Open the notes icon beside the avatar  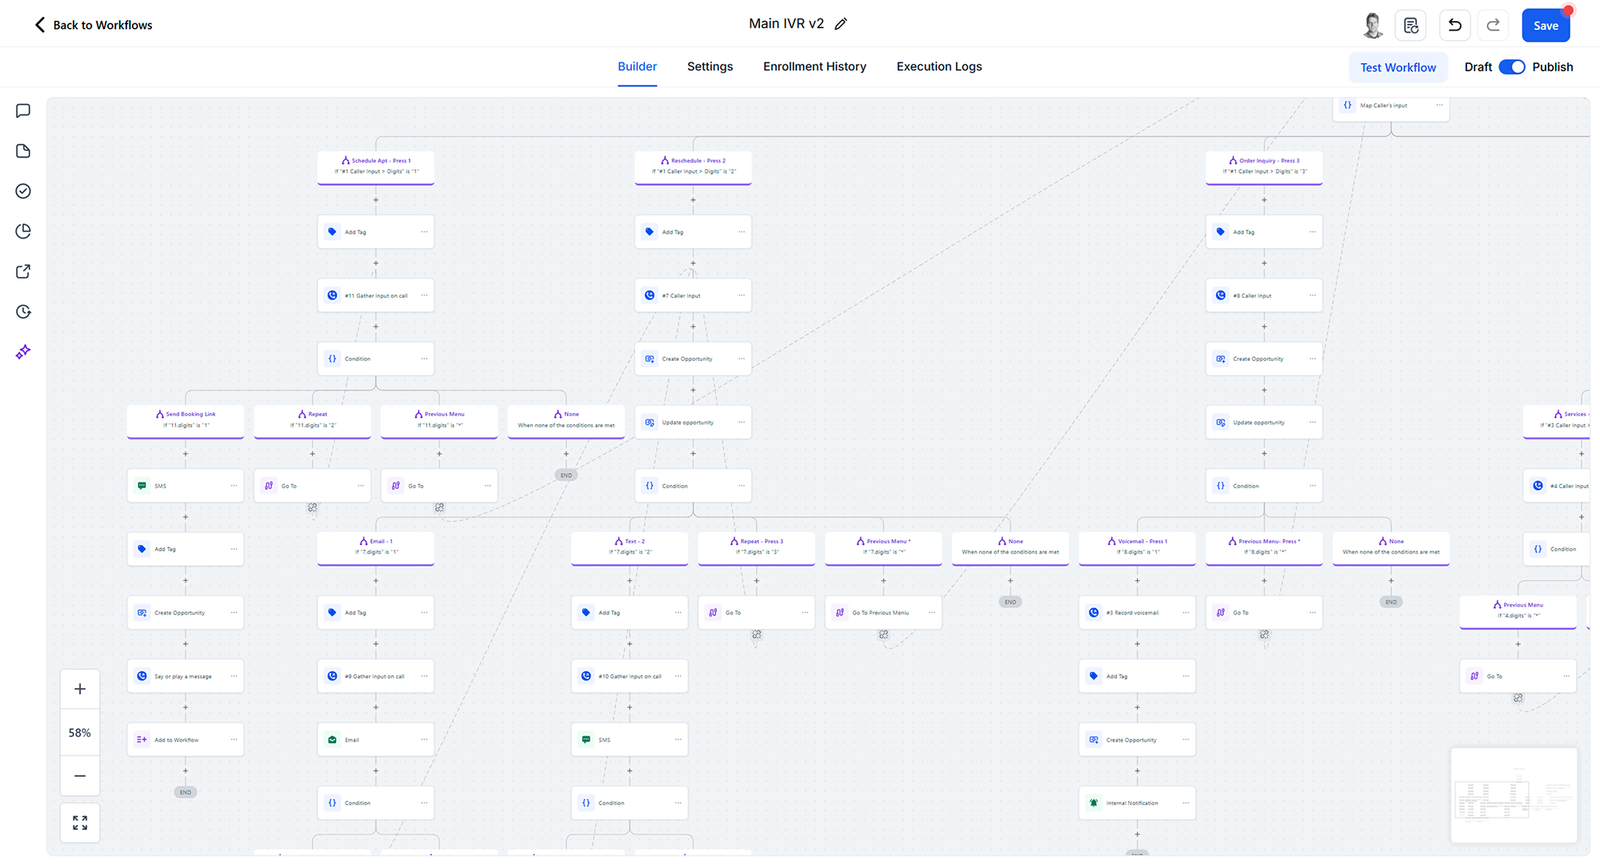pyautogui.click(x=1411, y=25)
